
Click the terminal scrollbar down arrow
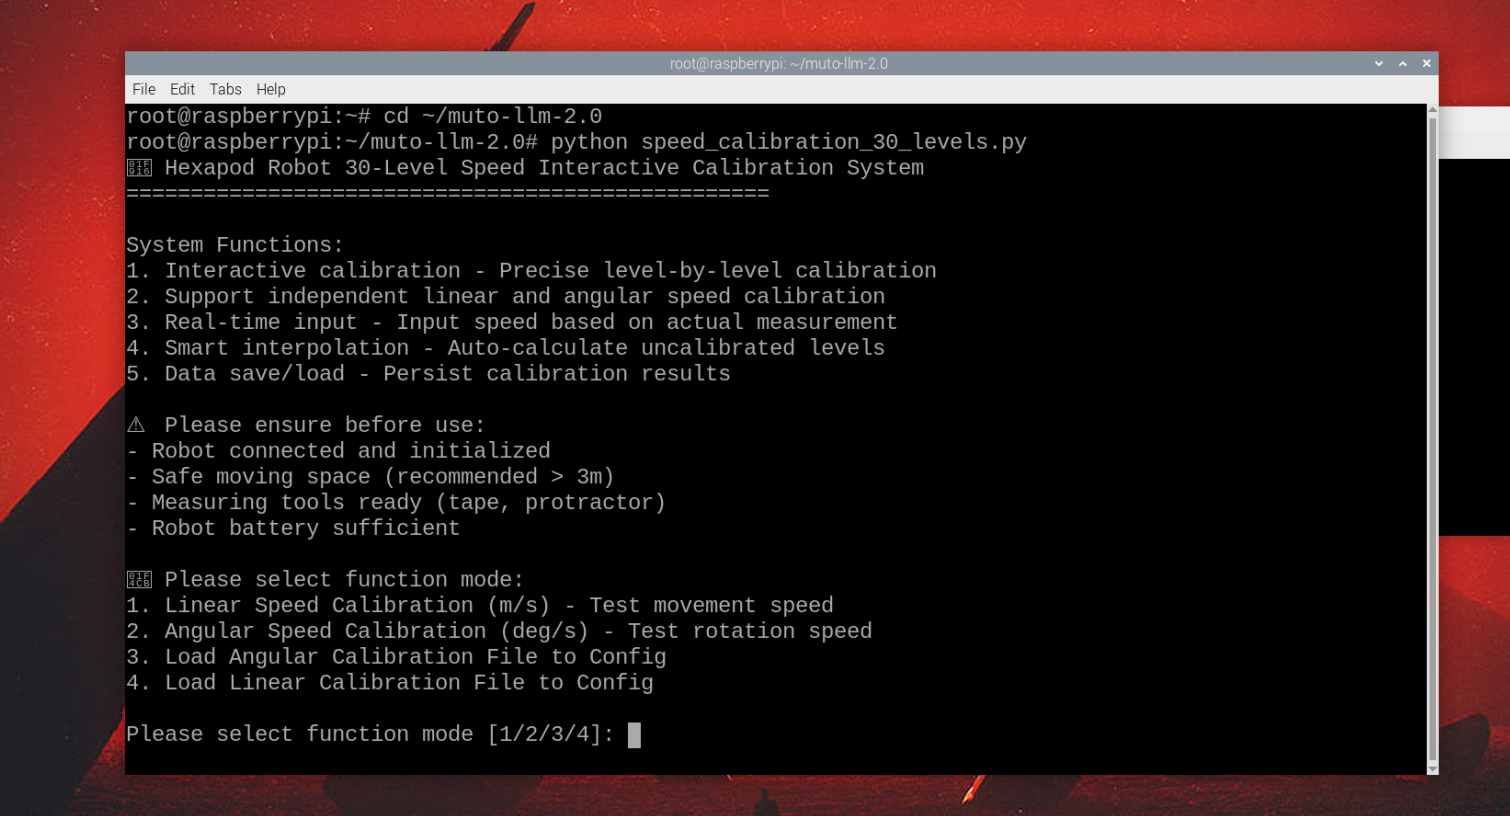1432,768
